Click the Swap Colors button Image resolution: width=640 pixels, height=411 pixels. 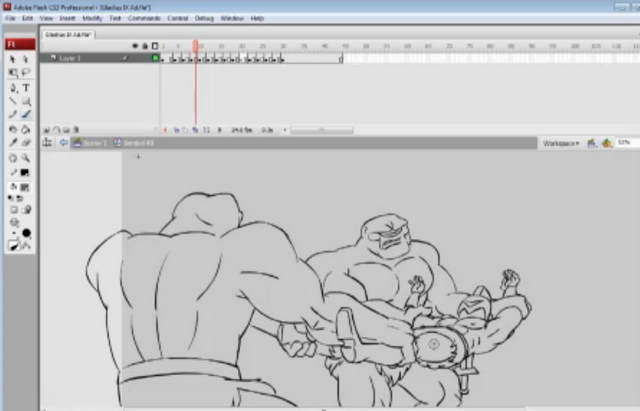[19, 198]
